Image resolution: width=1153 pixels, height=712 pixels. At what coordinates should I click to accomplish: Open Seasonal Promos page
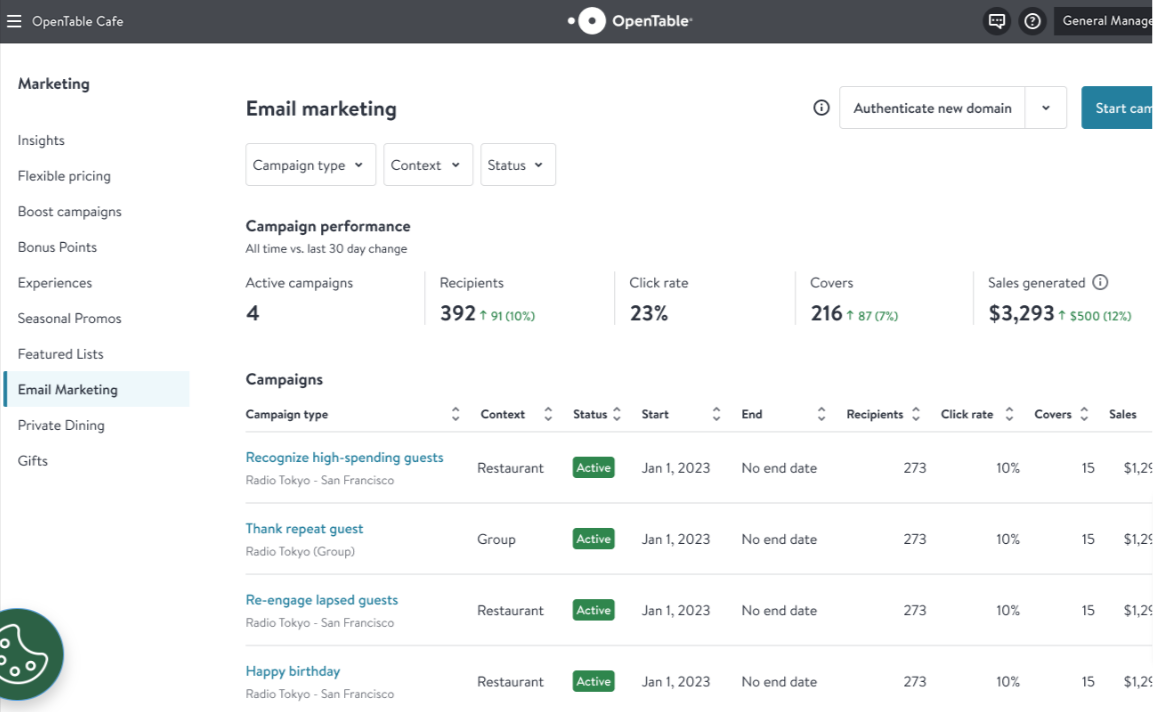tap(70, 318)
